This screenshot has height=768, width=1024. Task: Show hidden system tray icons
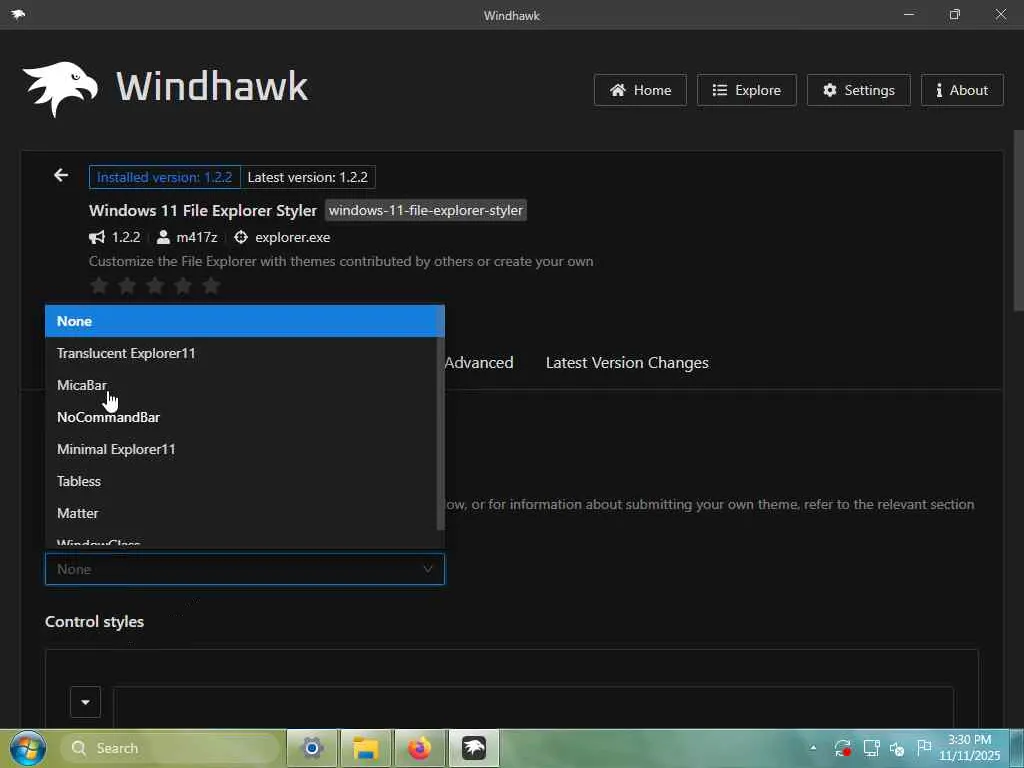[x=813, y=748]
